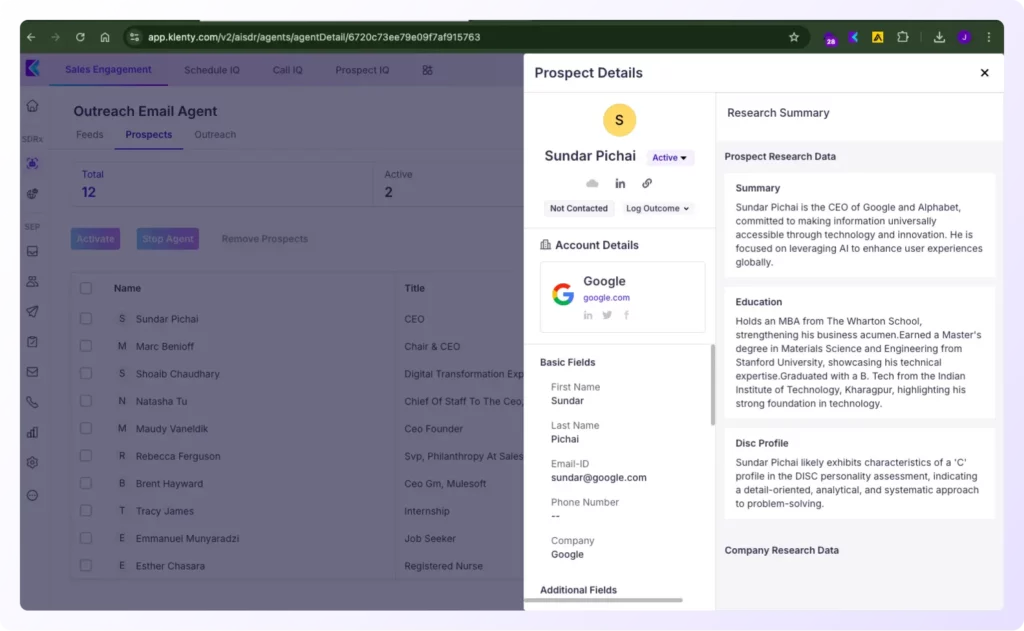Open the browser extensions puzzle icon
This screenshot has height=631, width=1024.
point(903,37)
